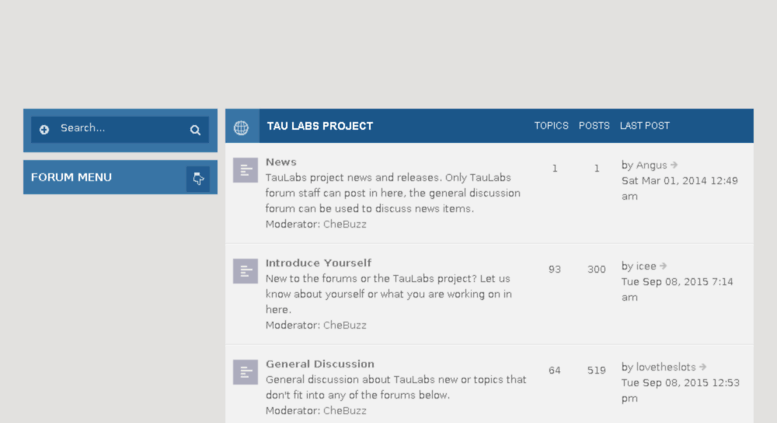Open the Introduce Yourself forum
The height and width of the screenshot is (423, 777).
[x=318, y=263]
